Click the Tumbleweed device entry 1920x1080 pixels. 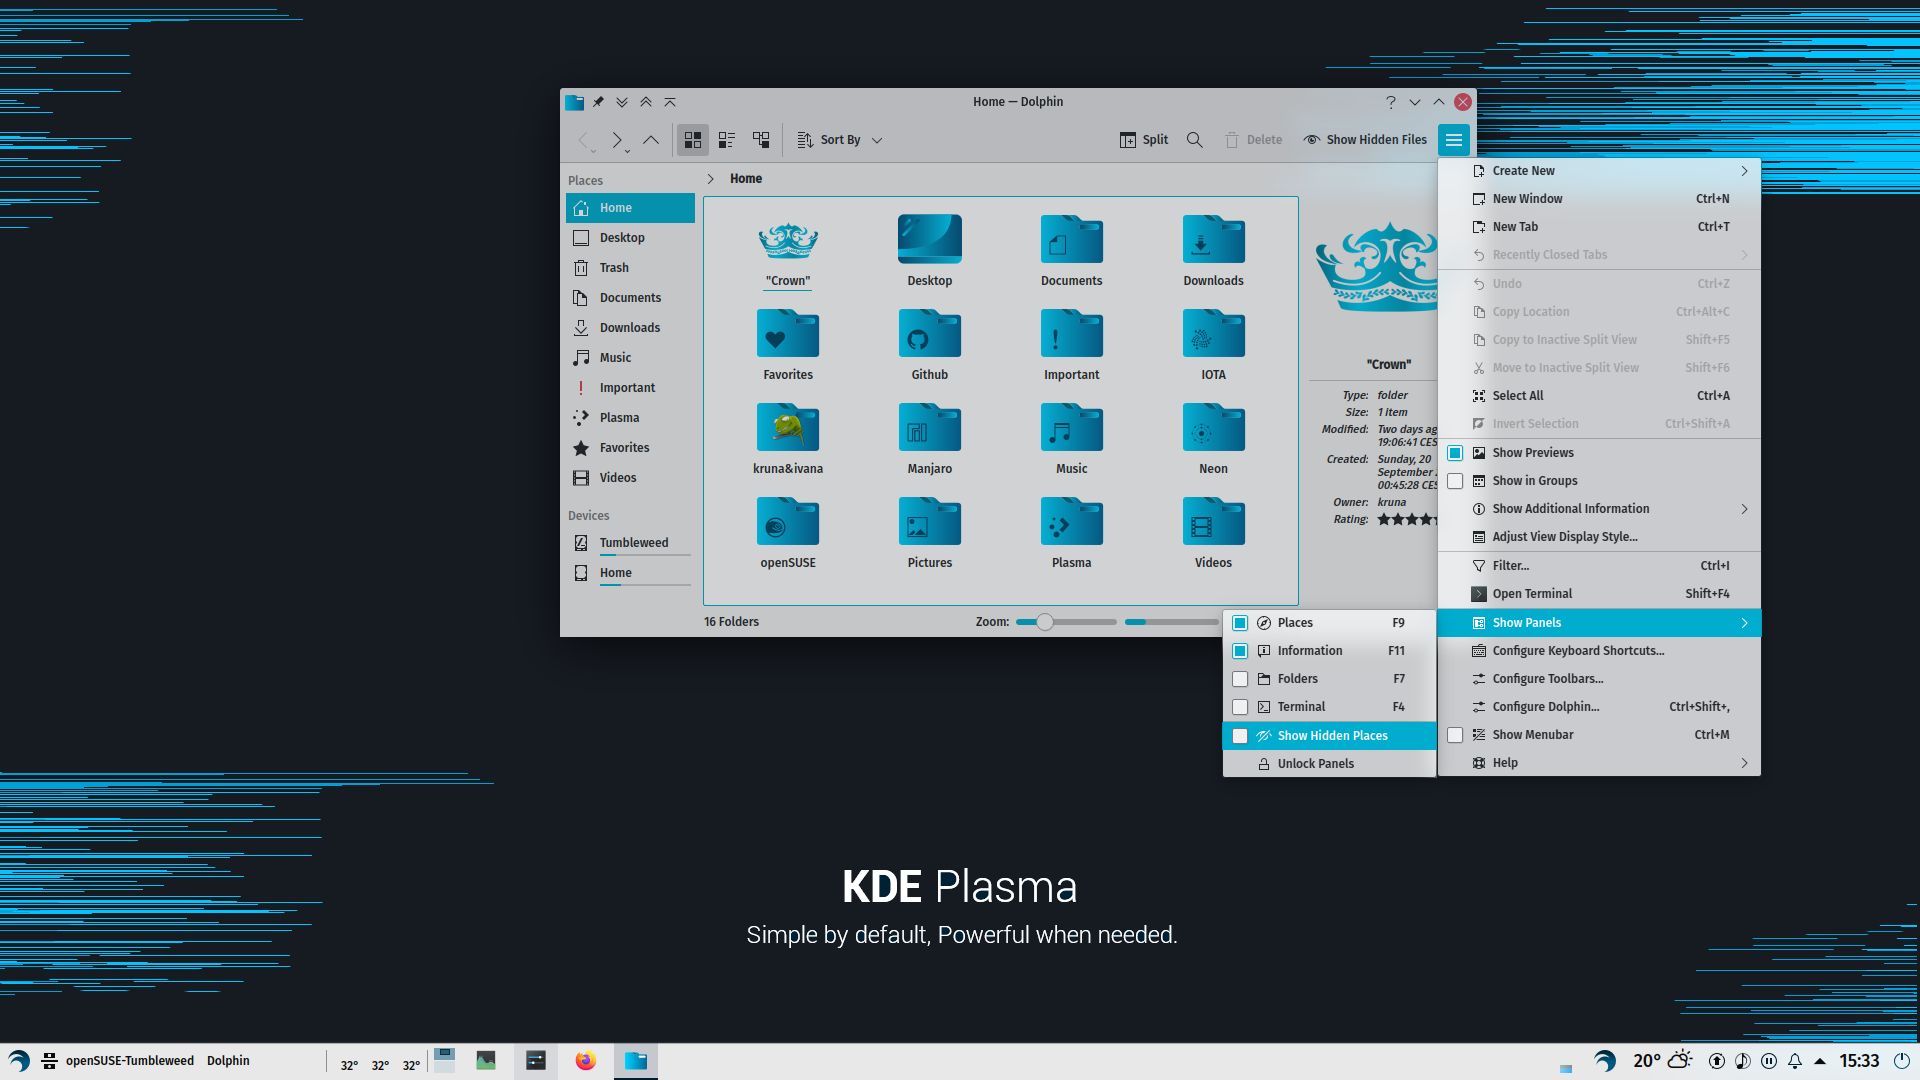[630, 543]
